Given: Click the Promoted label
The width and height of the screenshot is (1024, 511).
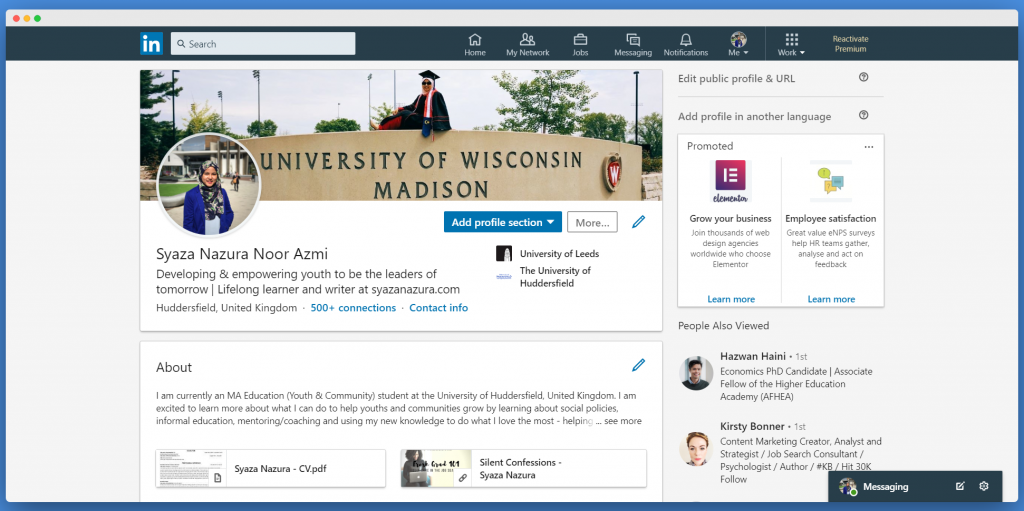Looking at the screenshot, I should 710,146.
